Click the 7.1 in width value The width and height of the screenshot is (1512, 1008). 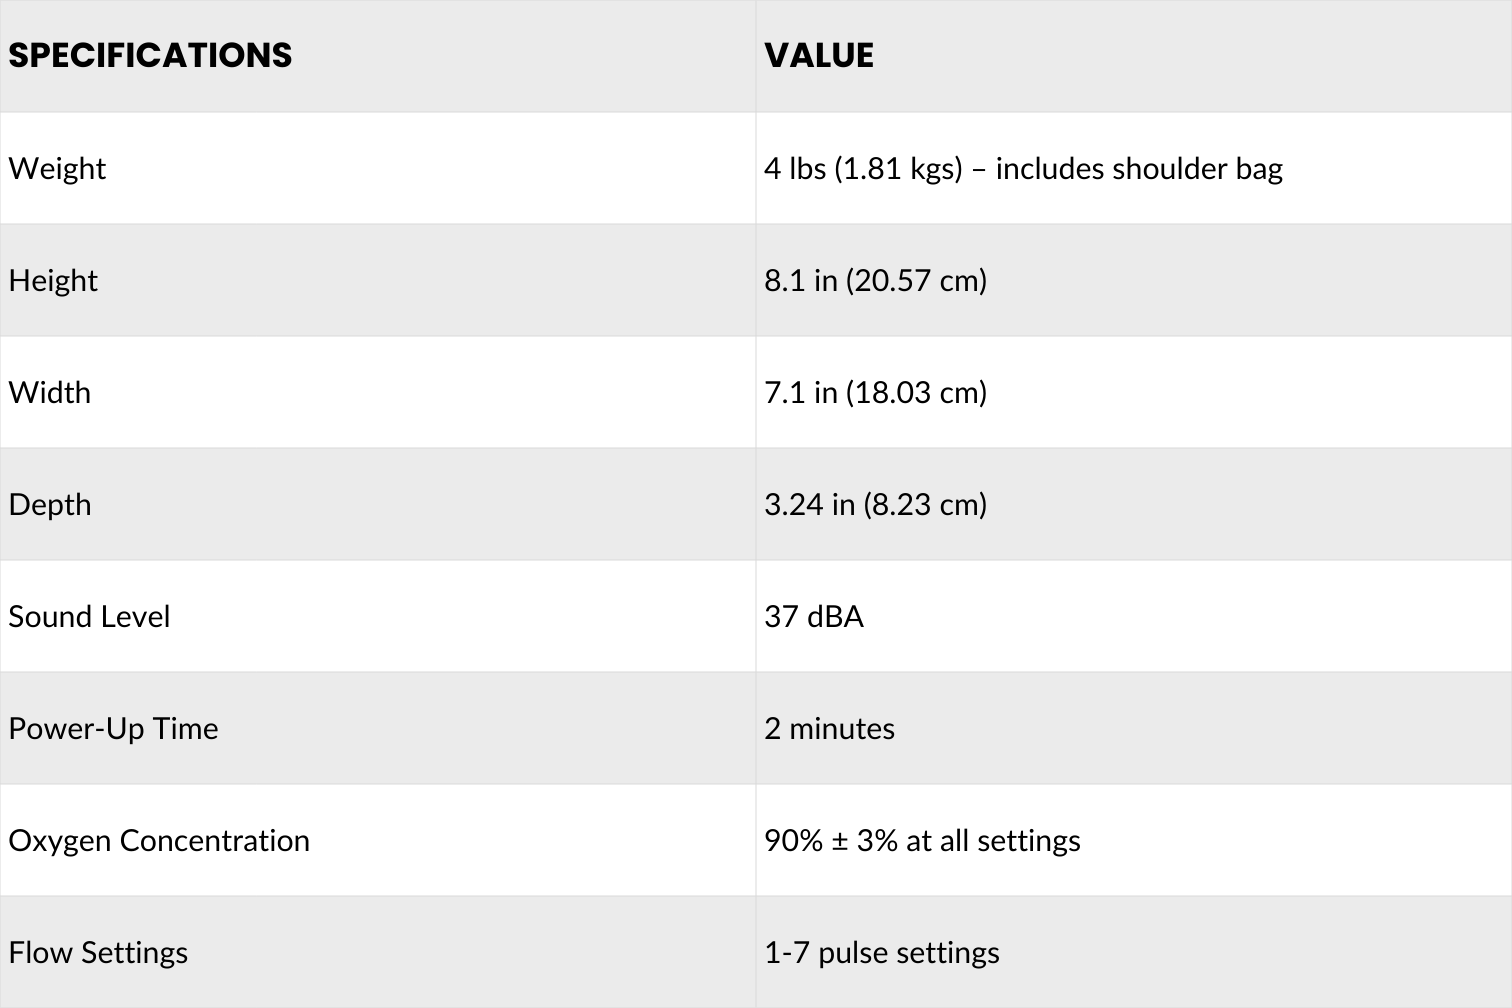click(875, 392)
